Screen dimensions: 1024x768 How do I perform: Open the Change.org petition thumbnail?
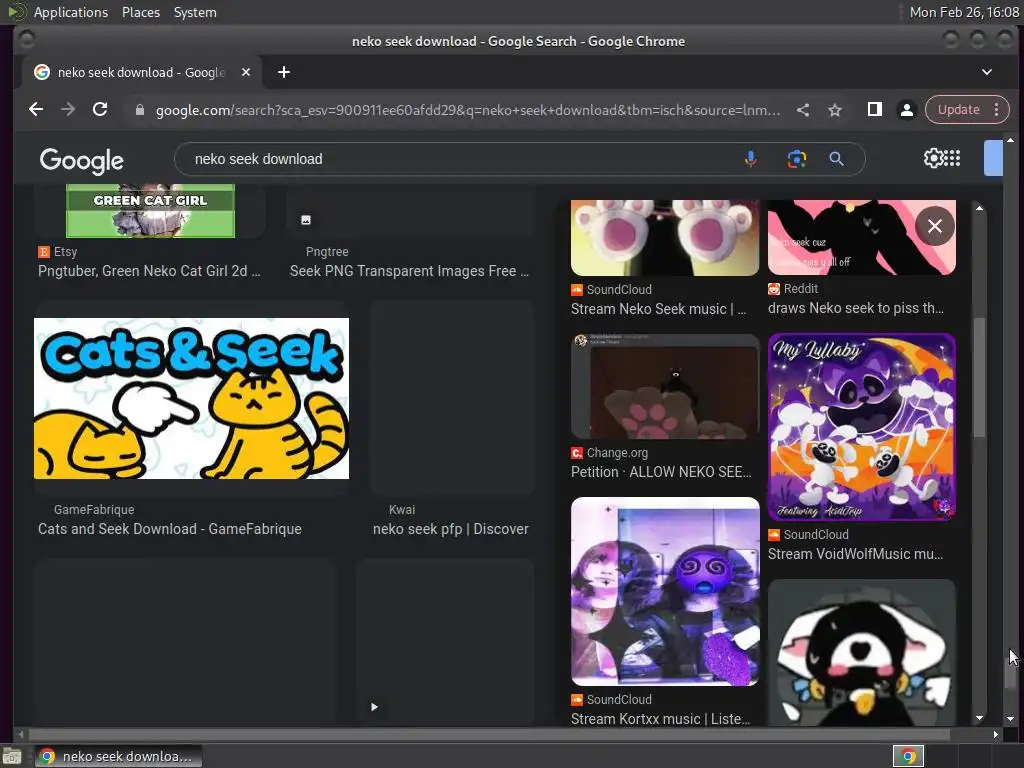(665, 387)
